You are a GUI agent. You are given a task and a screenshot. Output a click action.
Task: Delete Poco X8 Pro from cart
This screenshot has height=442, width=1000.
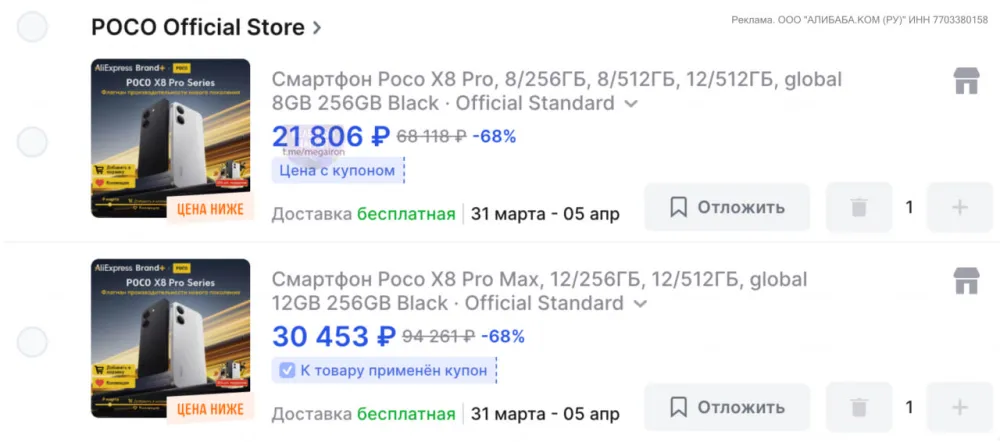858,208
